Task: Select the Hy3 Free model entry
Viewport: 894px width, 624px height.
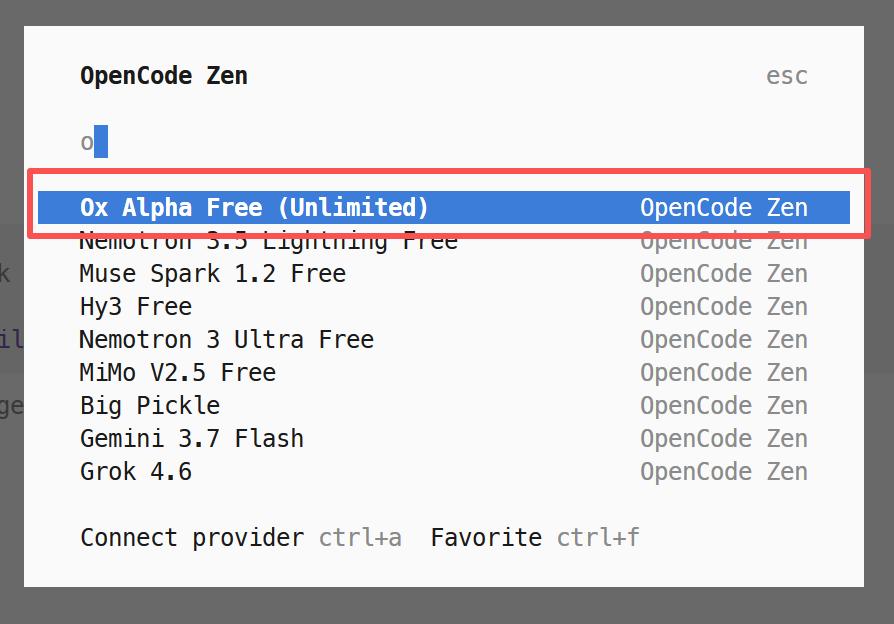Action: pos(444,307)
